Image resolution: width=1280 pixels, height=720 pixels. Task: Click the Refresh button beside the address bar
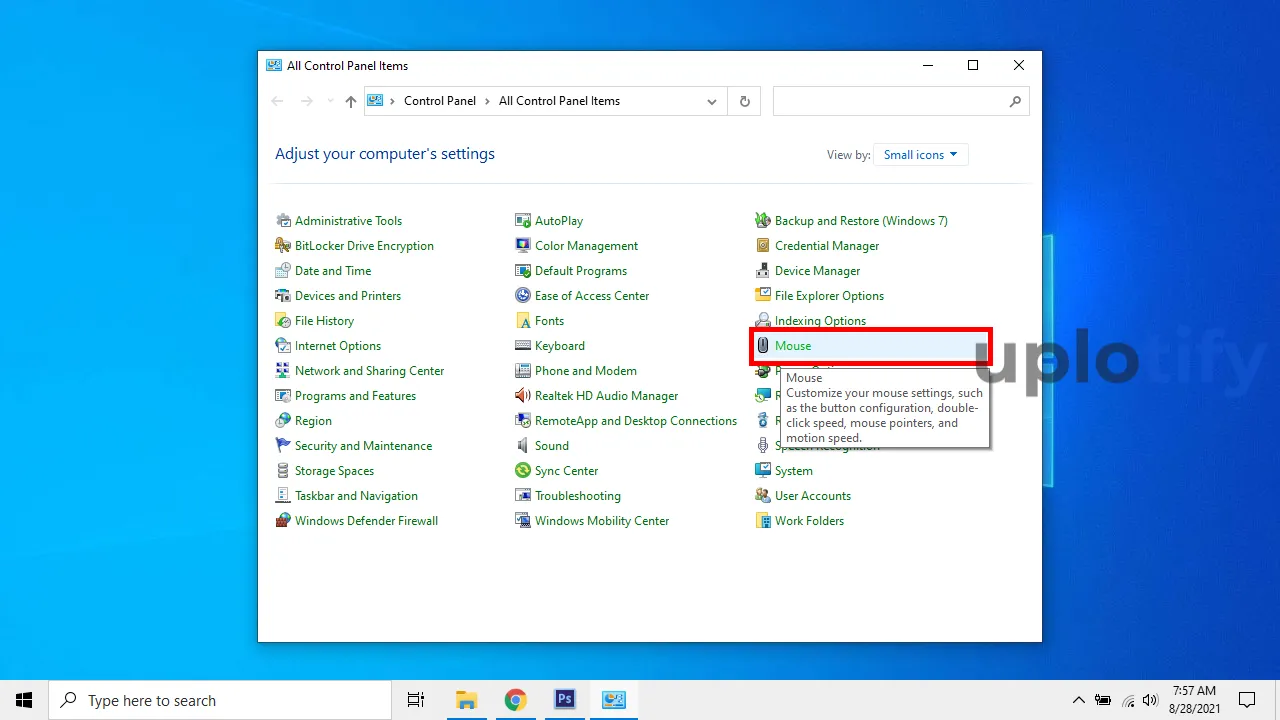pos(744,102)
